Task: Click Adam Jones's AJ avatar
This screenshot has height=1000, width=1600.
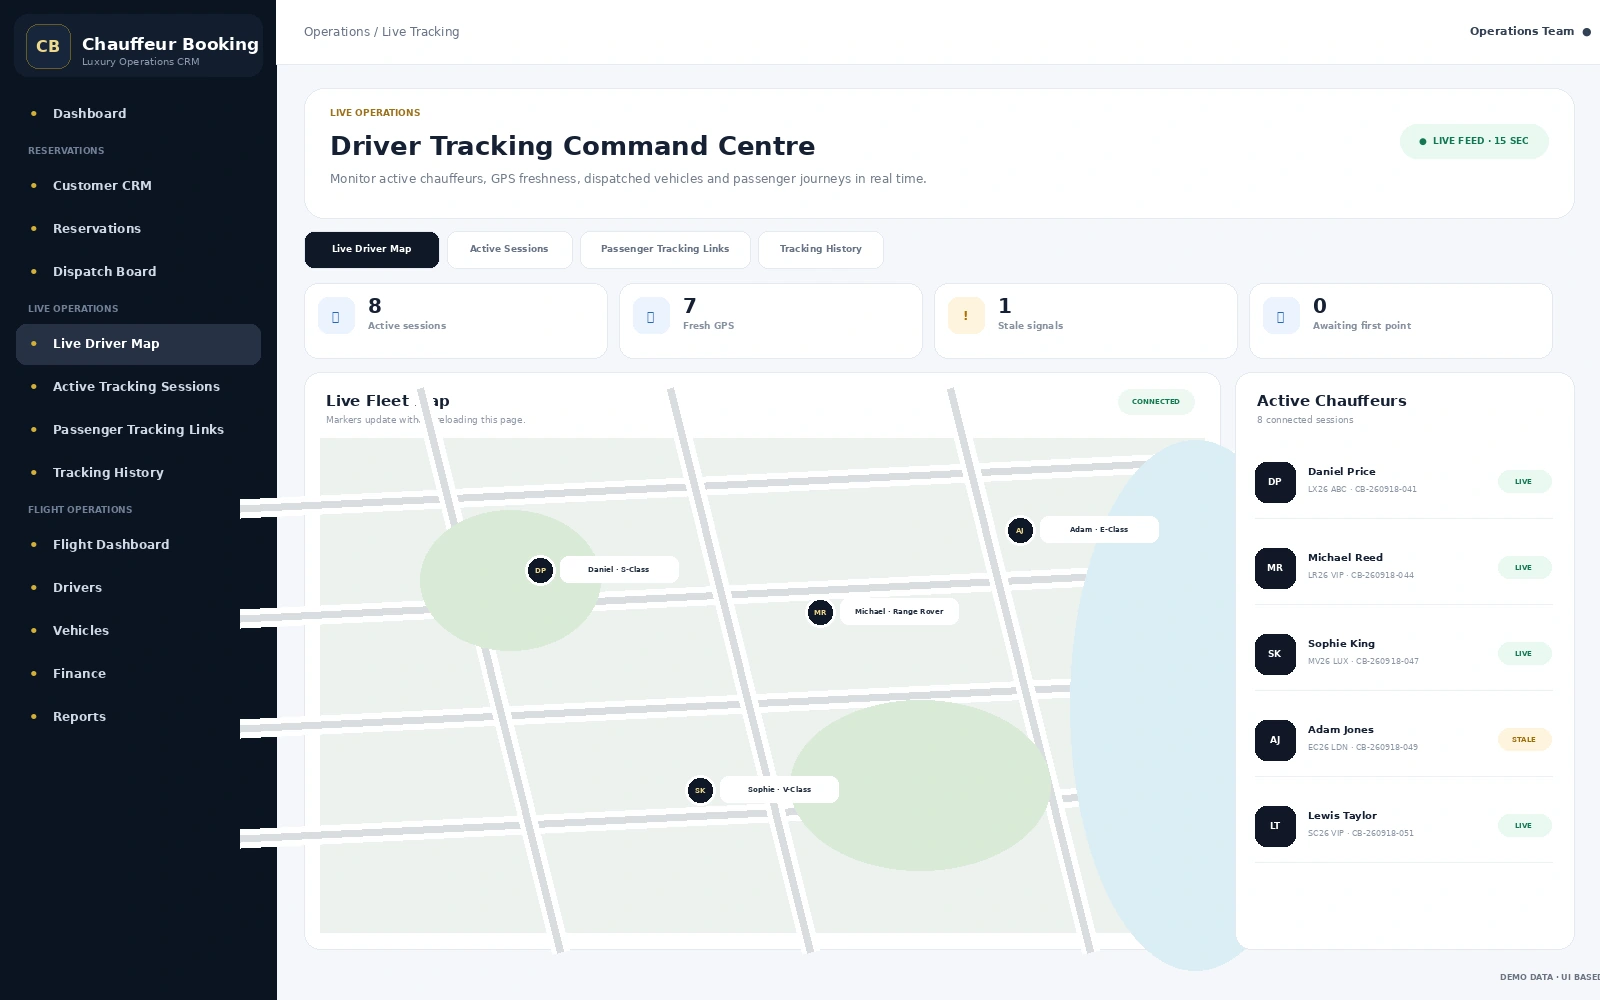Action: (x=1275, y=740)
